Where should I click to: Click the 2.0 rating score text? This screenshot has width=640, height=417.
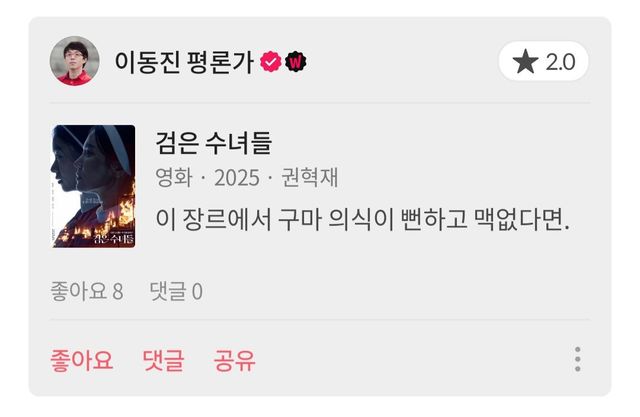coord(561,62)
